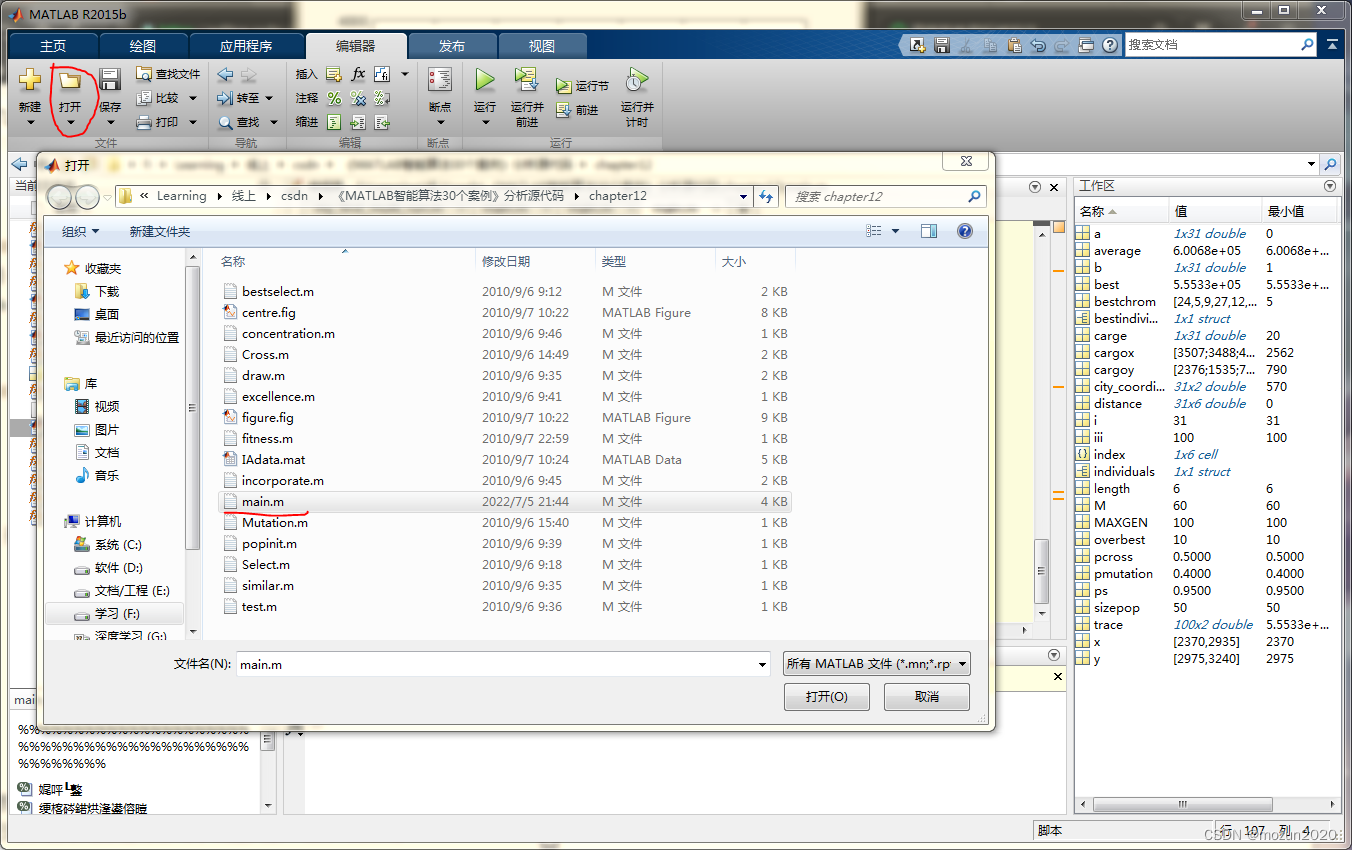
Task: Click the 运行并前进 run and advance icon
Action: [x=527, y=80]
